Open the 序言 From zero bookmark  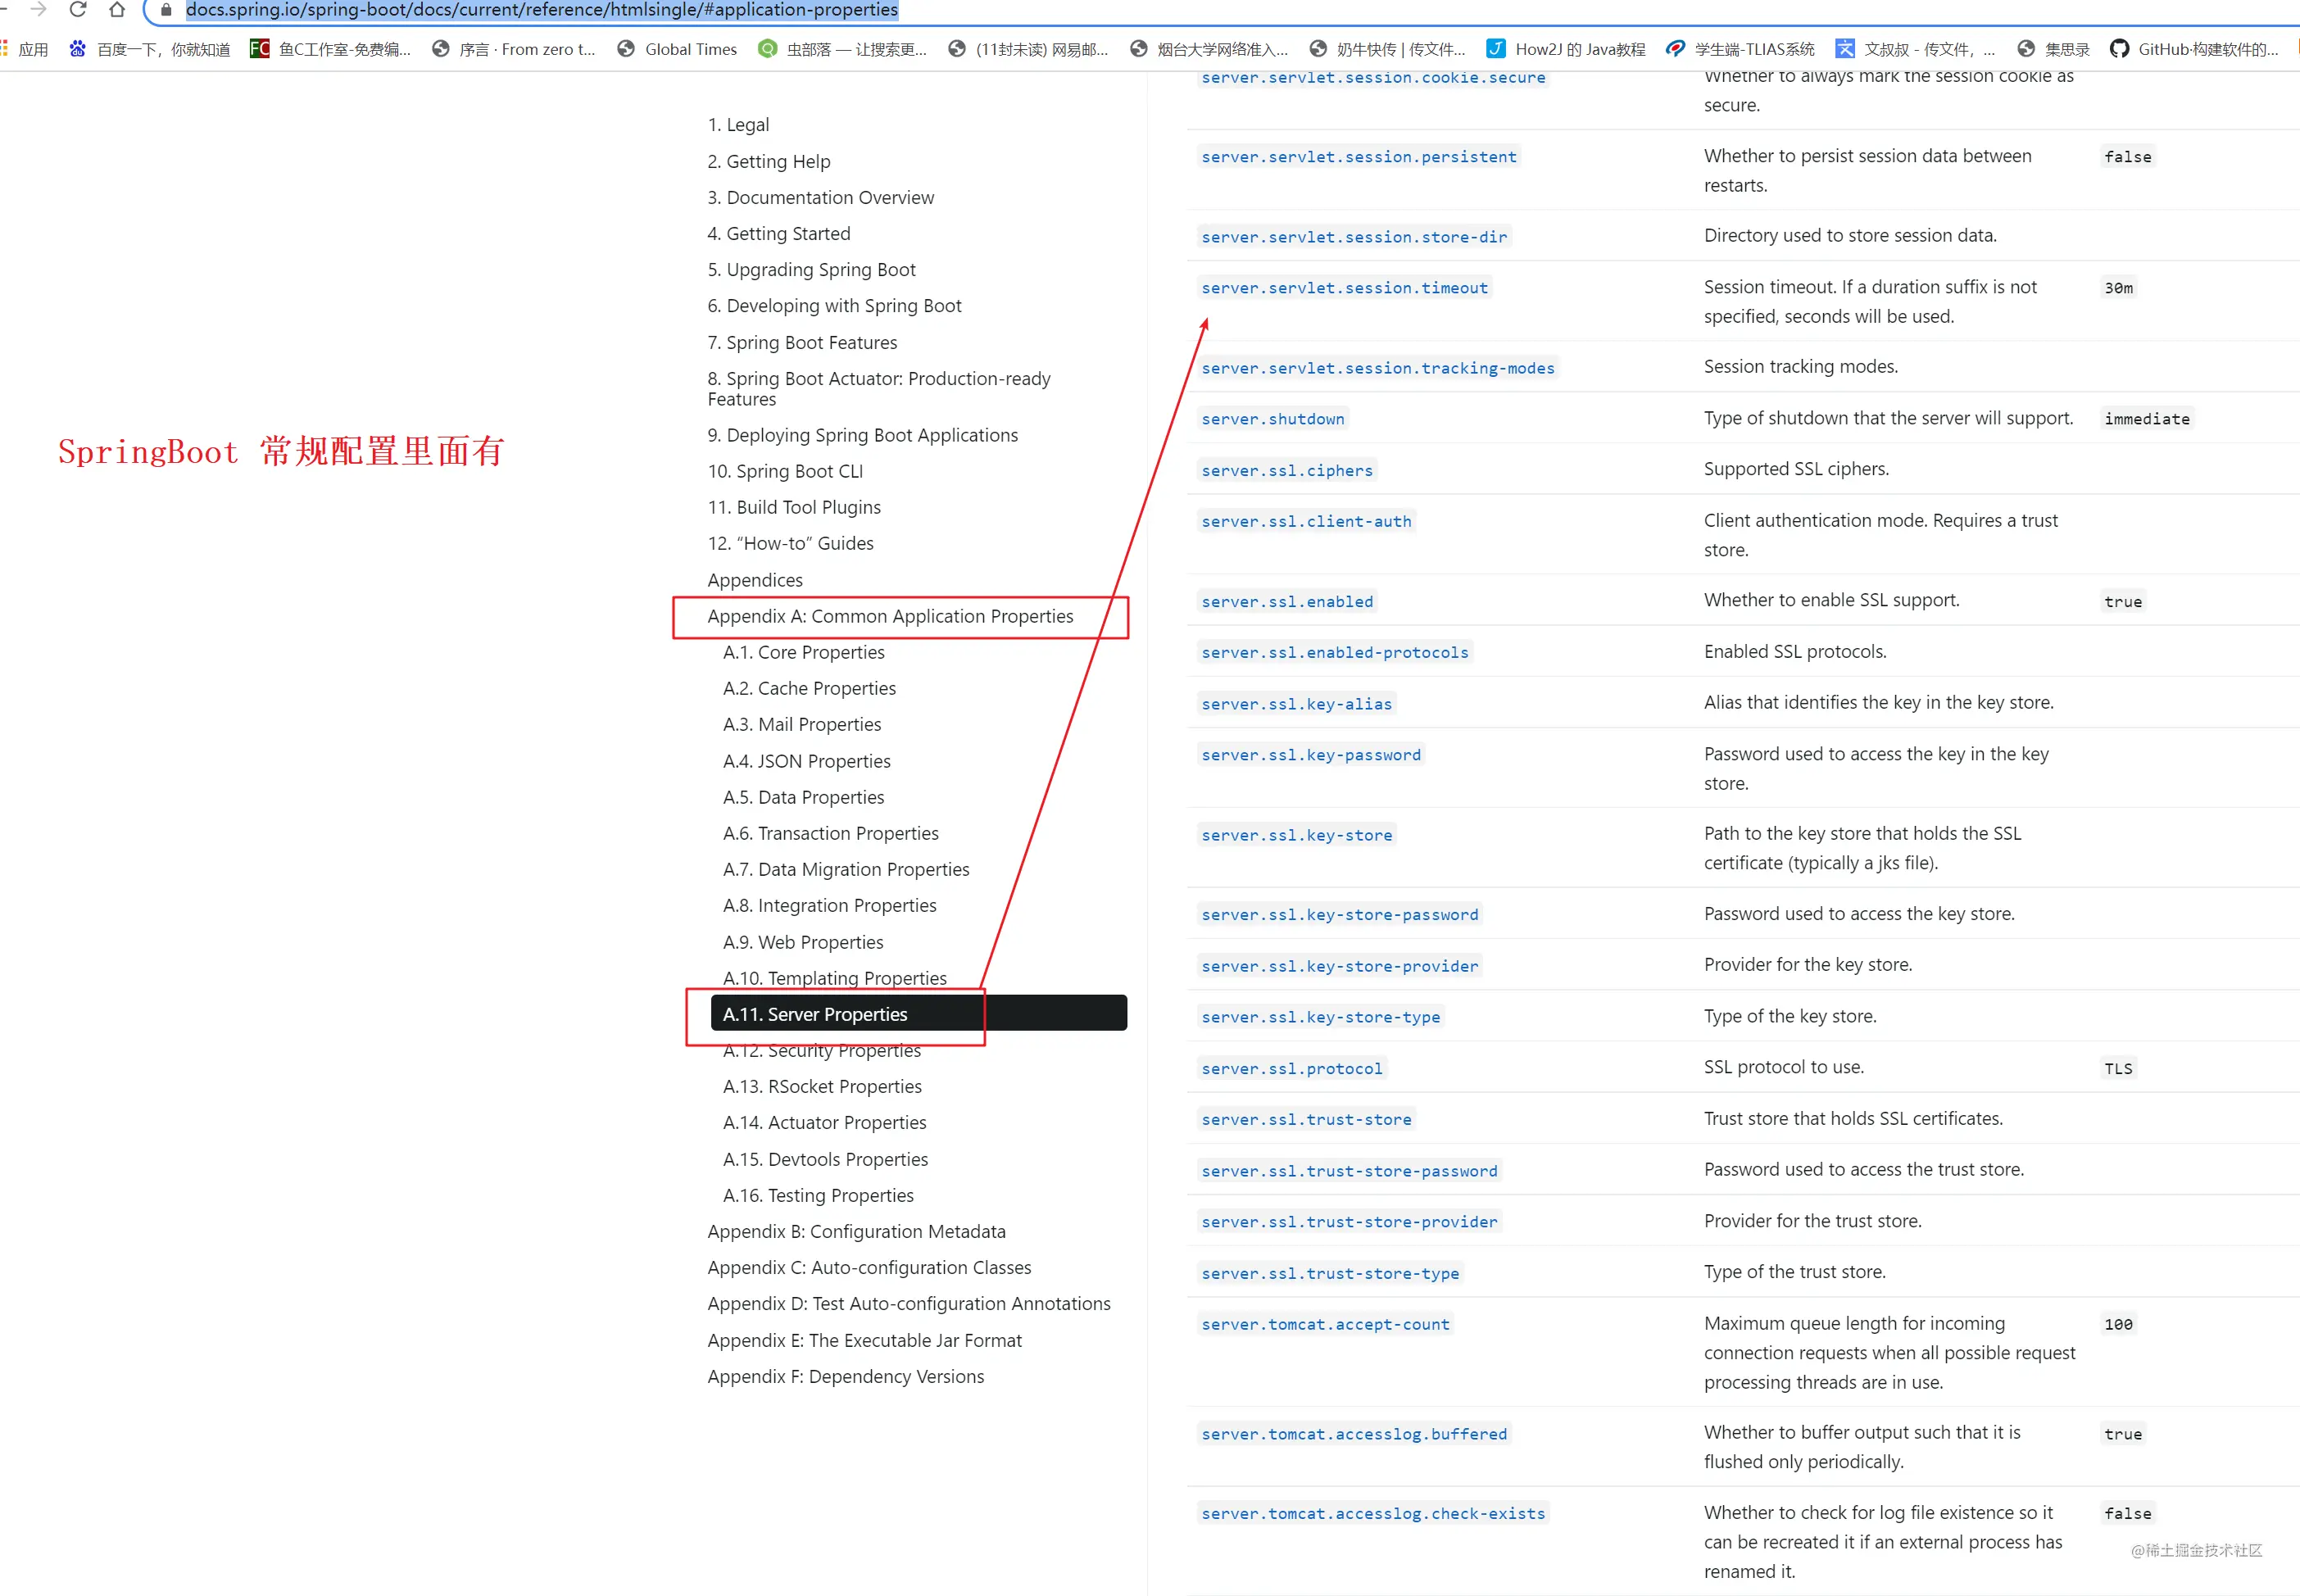tap(513, 49)
